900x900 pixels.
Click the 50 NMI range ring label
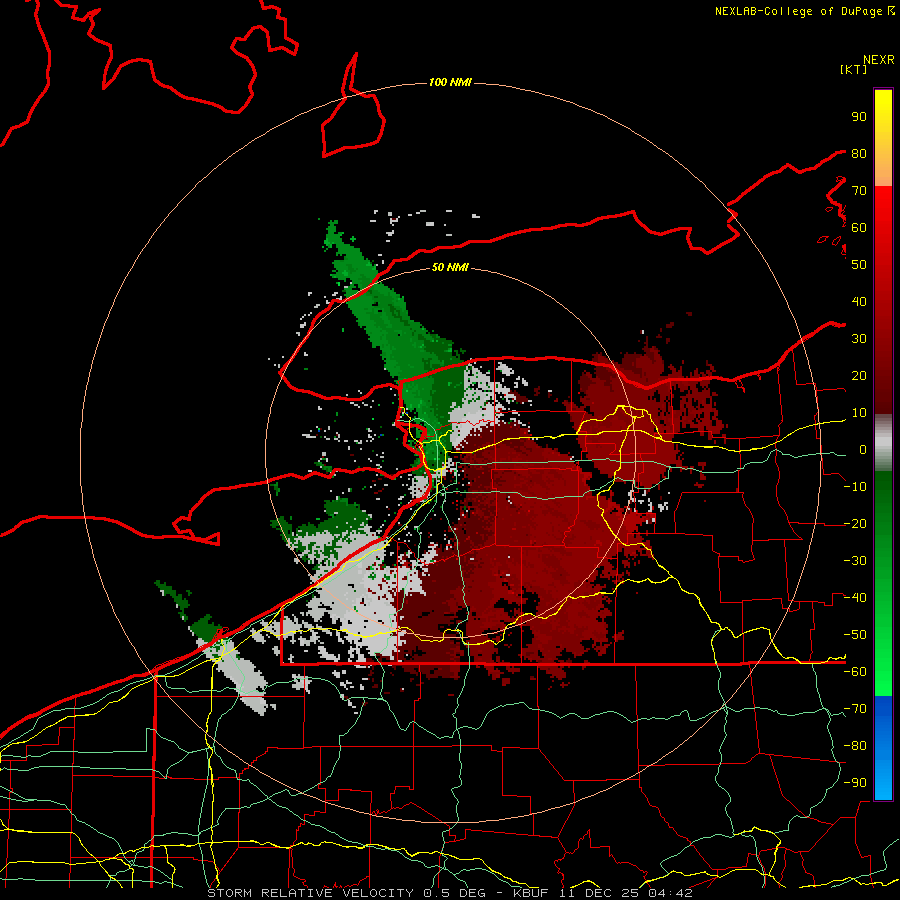click(450, 267)
